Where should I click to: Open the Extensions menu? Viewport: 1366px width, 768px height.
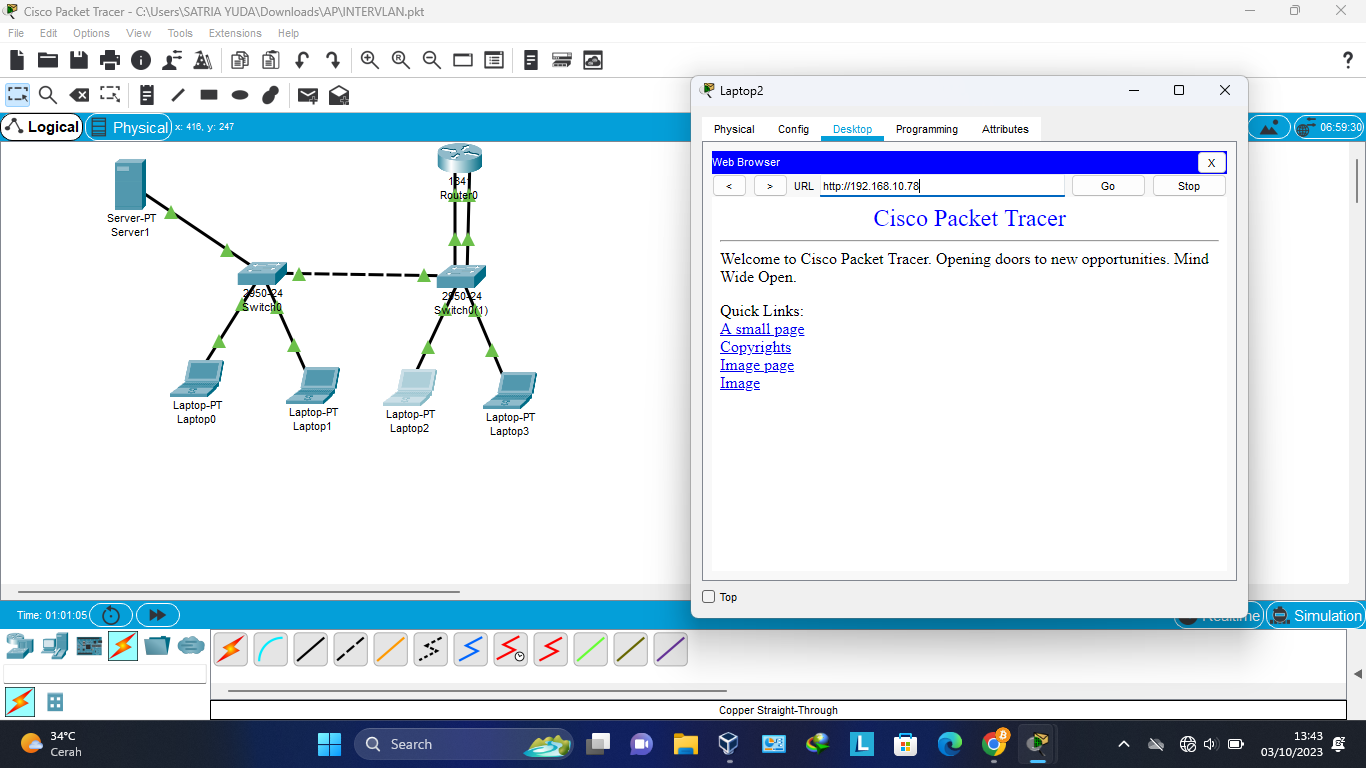[235, 33]
